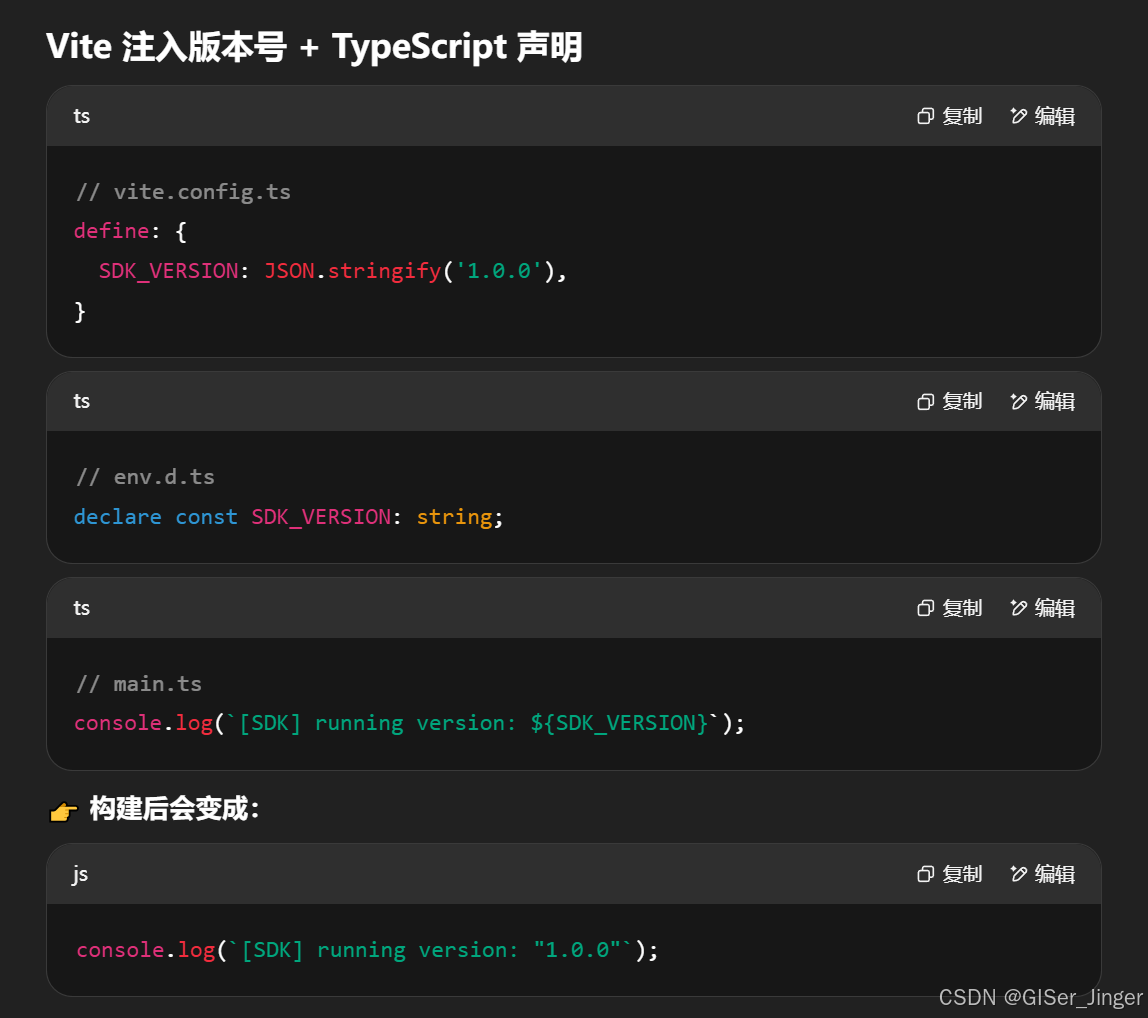
Task: Click the edit pencil icon on vite.config.ts block
Action: (x=1019, y=116)
